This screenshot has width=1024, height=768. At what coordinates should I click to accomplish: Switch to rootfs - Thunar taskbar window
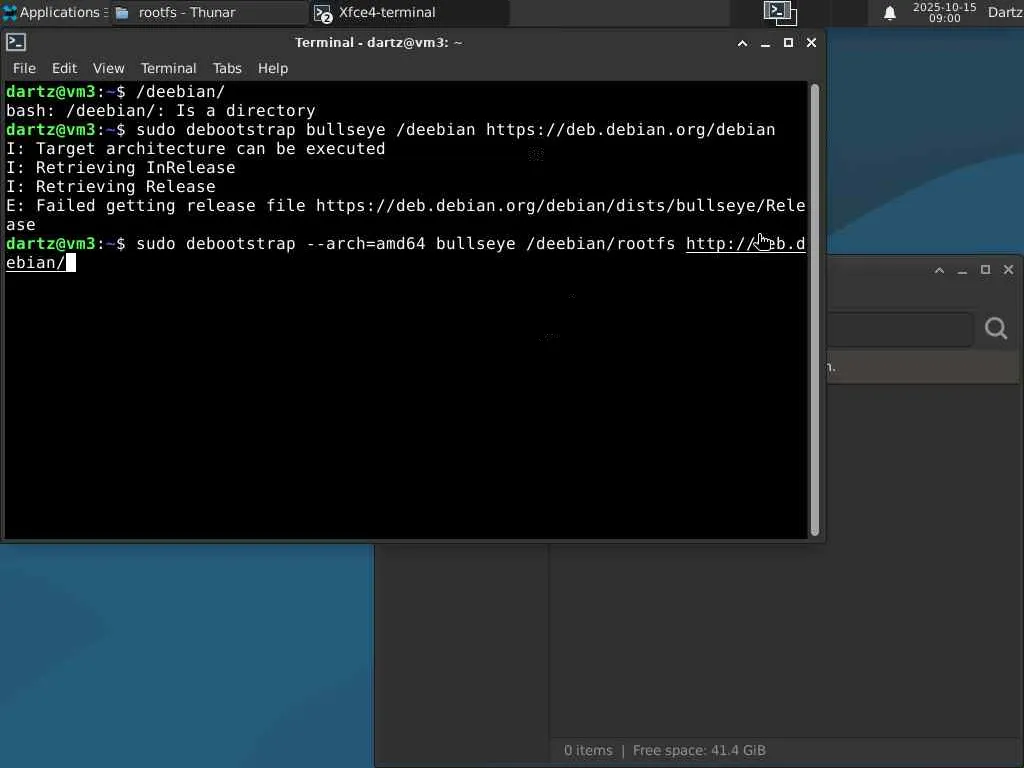point(209,12)
